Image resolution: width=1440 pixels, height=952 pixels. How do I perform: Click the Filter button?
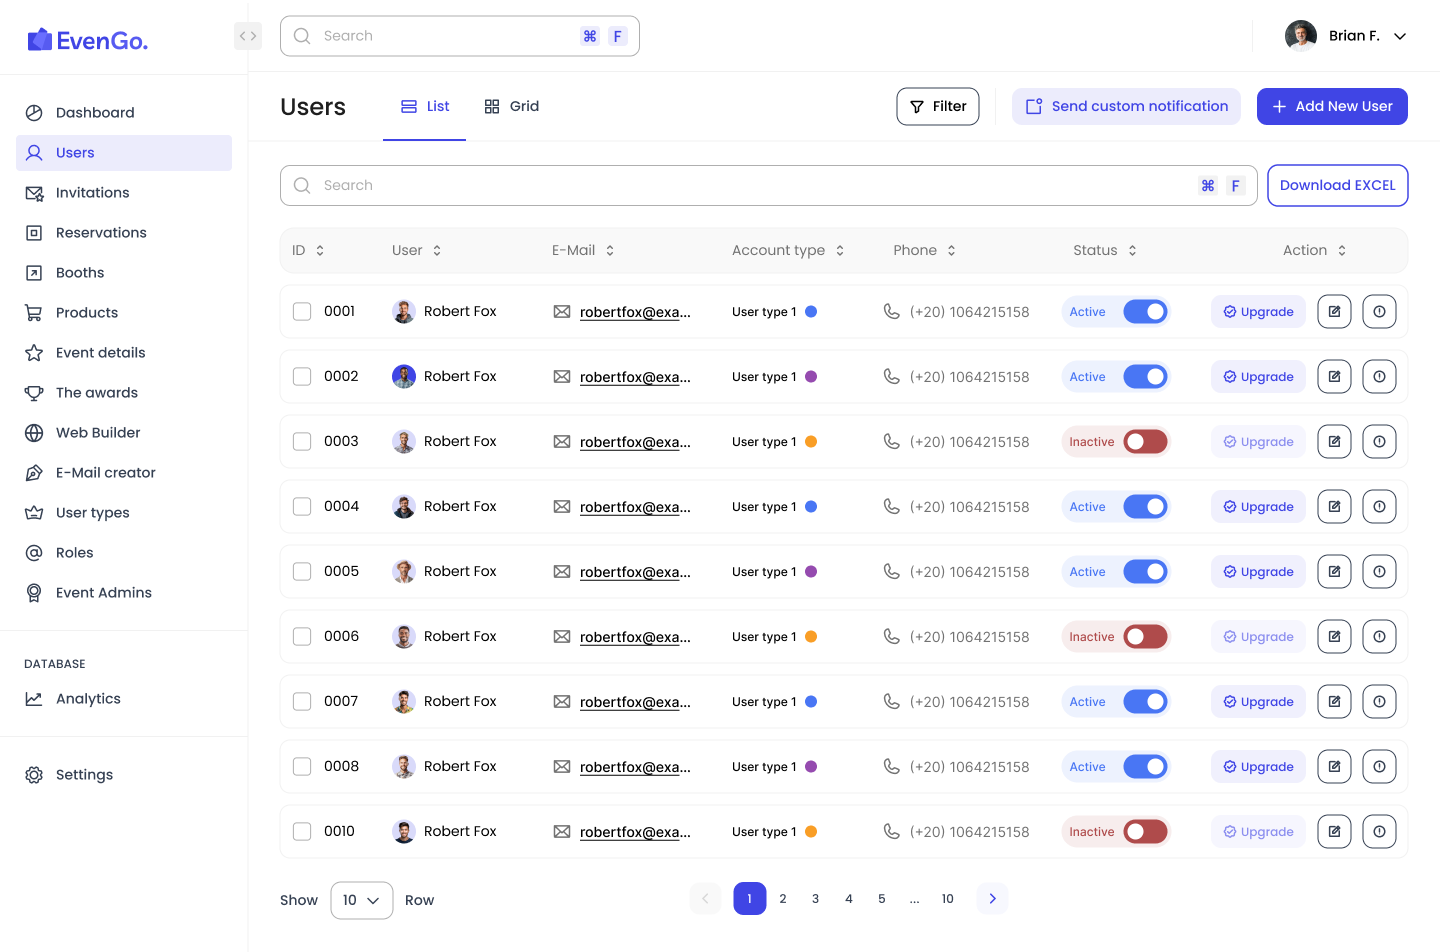click(x=938, y=107)
